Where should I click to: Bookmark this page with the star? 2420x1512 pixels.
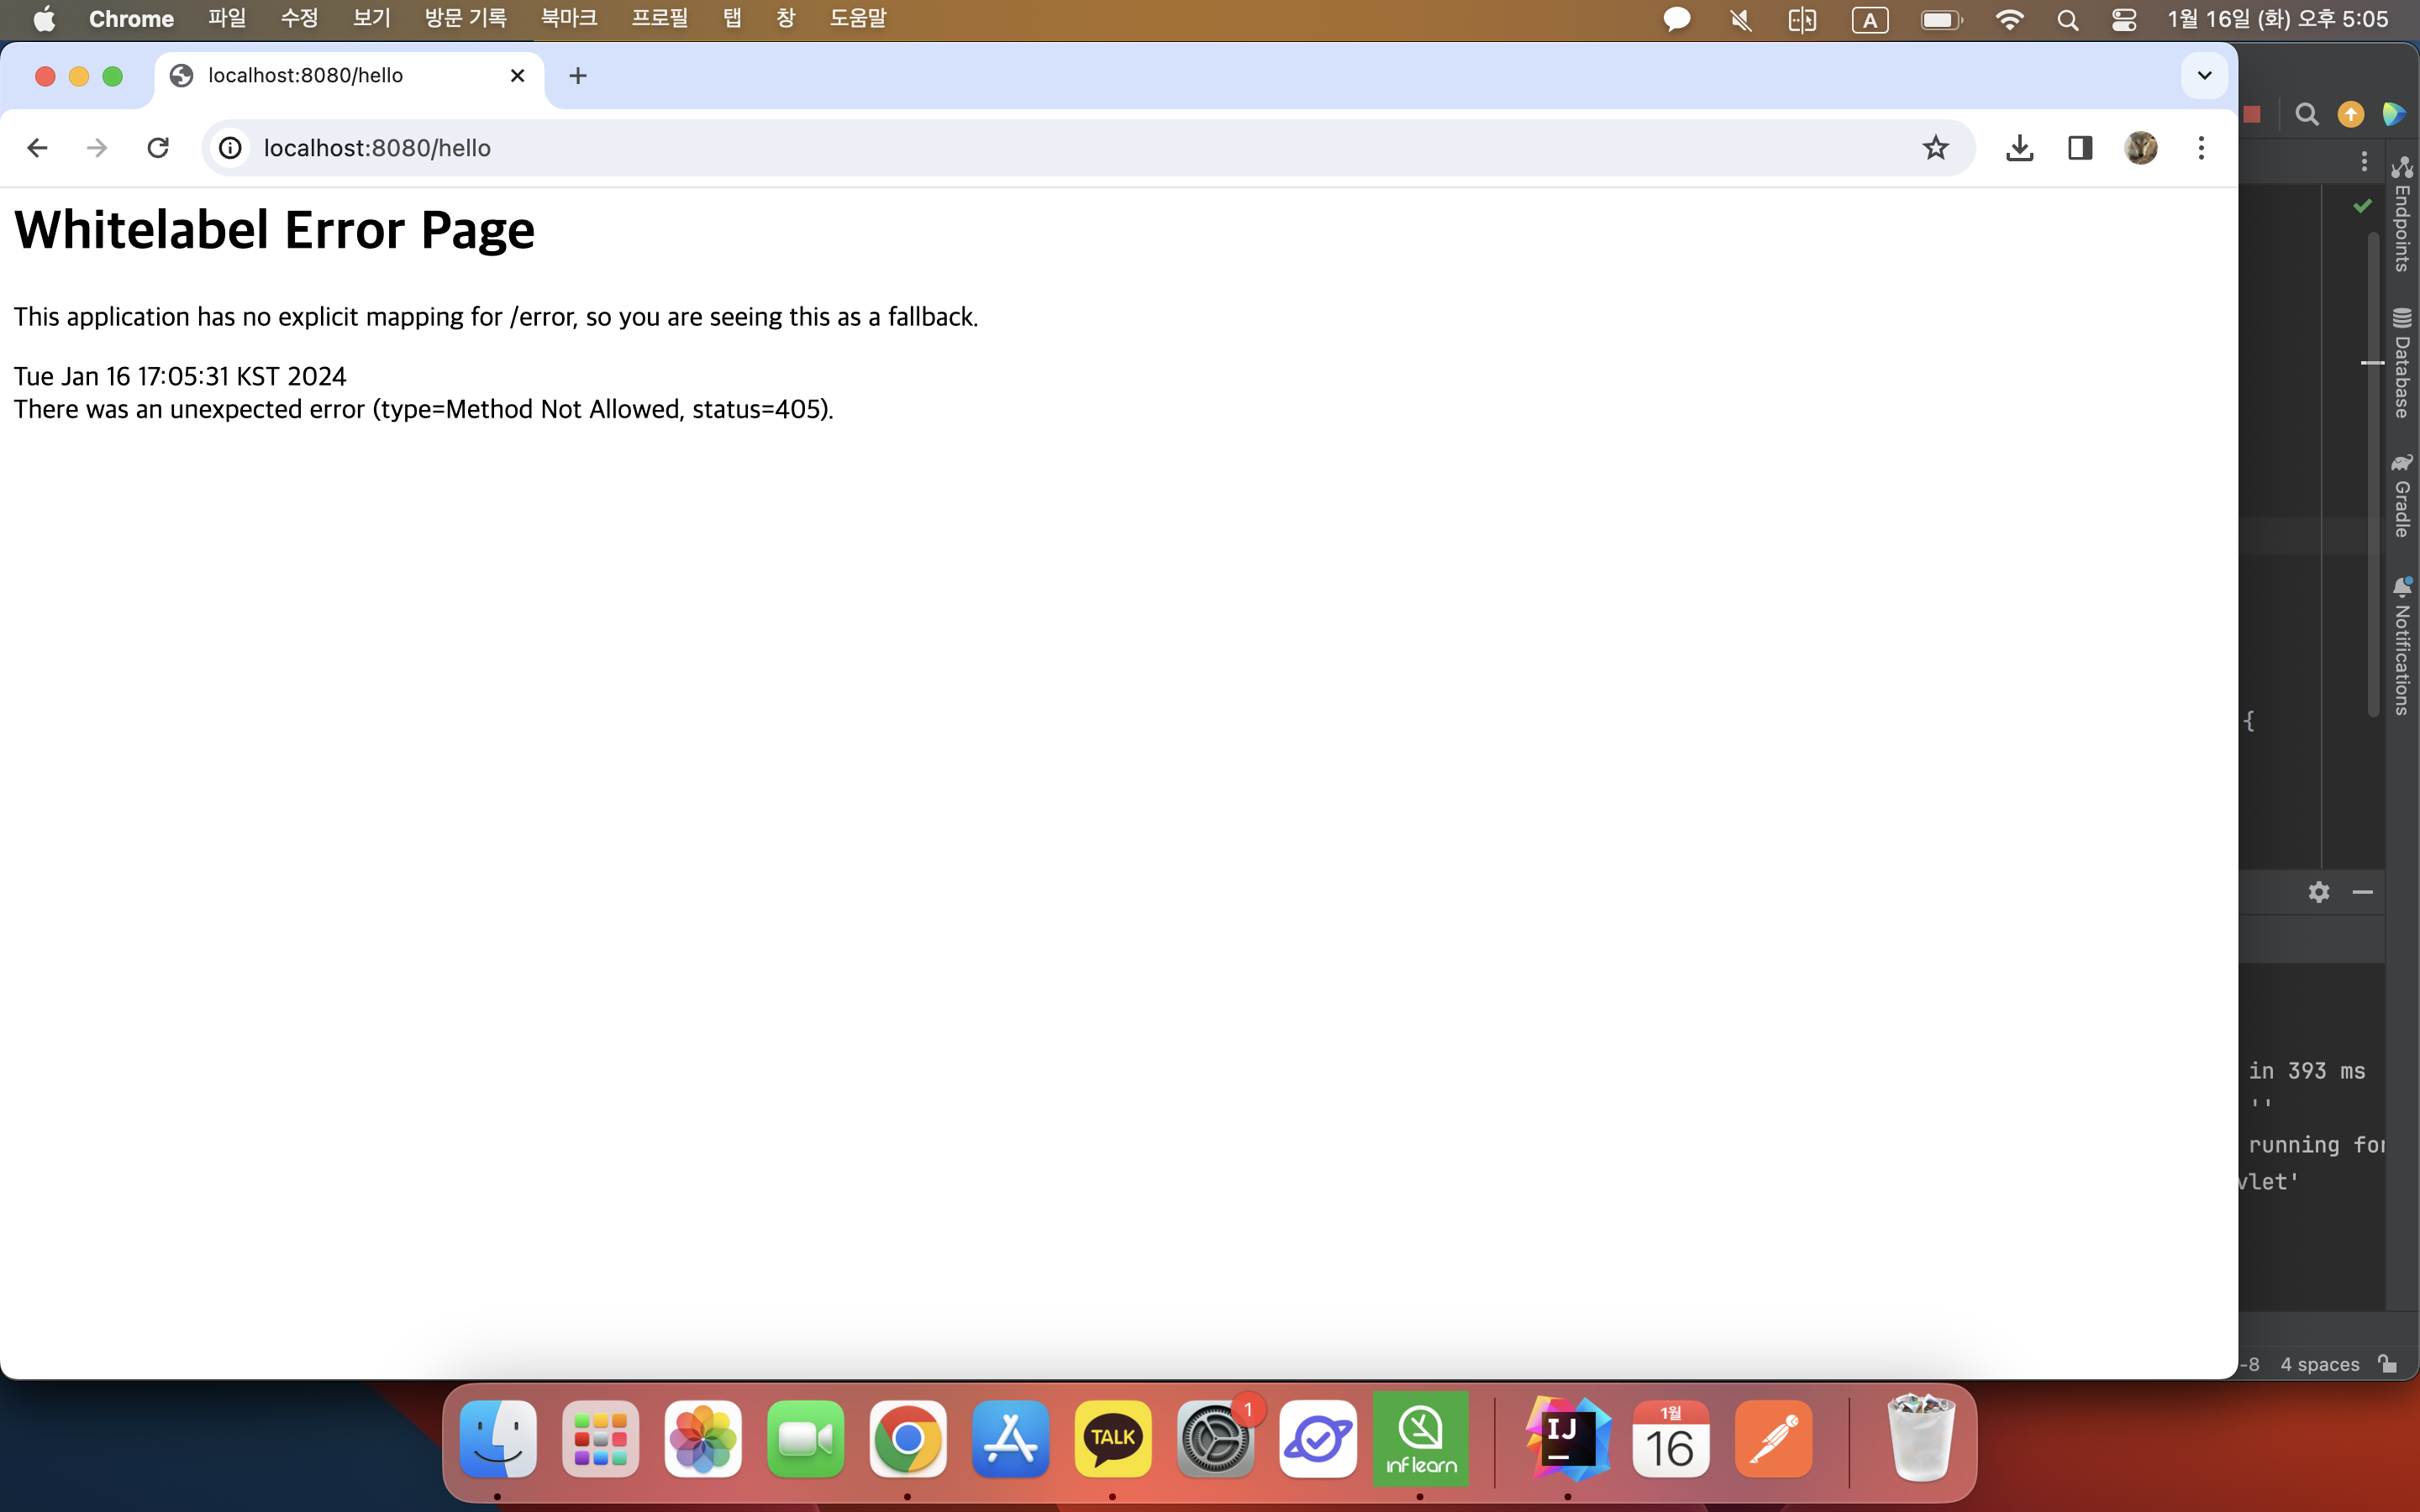coord(1936,148)
